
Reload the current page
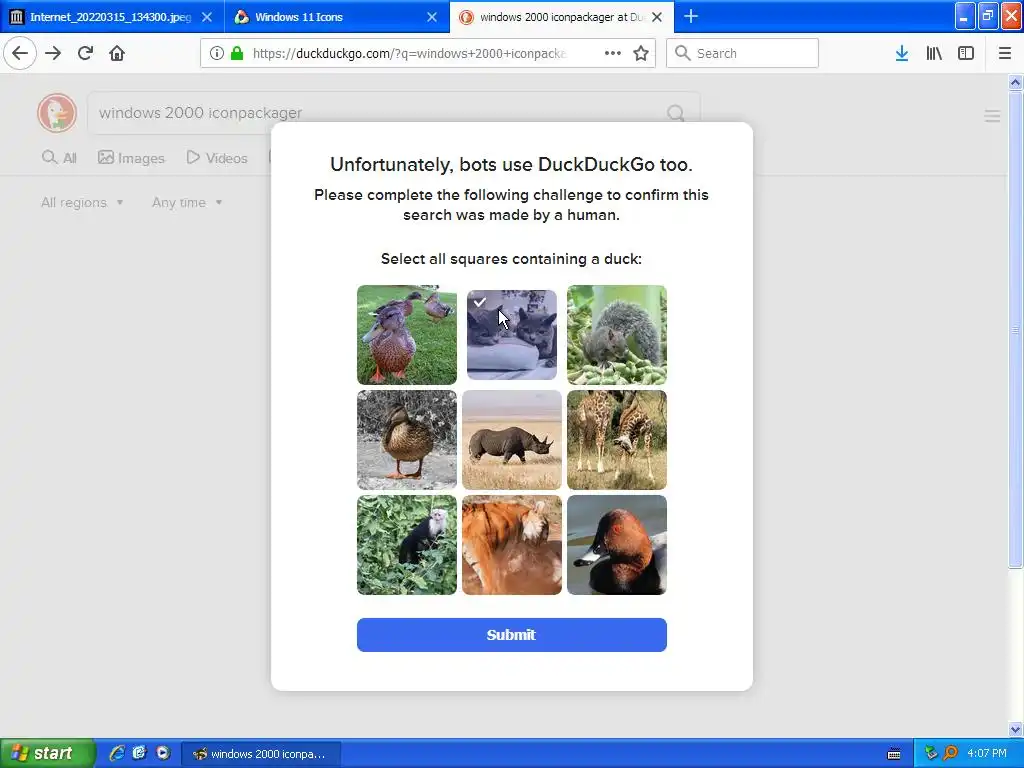tap(85, 53)
